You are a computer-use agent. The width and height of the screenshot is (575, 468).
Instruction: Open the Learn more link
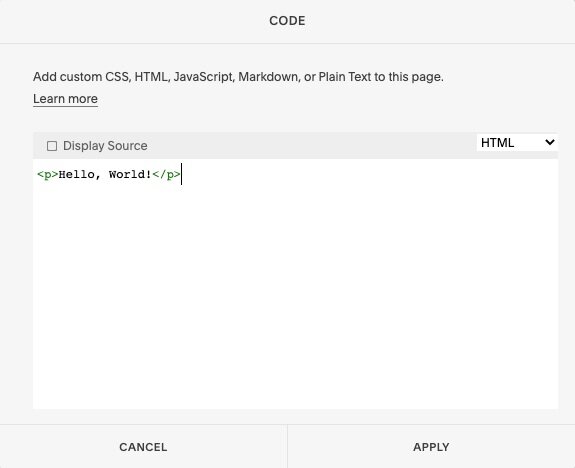point(65,99)
